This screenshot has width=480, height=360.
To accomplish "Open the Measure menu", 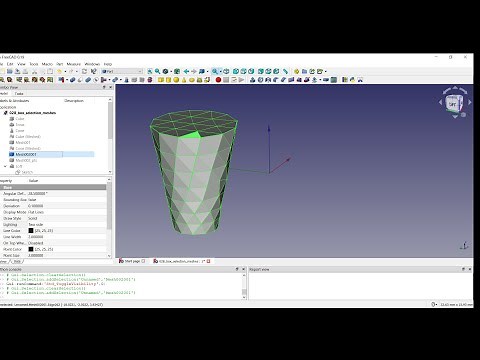I will [x=74, y=64].
